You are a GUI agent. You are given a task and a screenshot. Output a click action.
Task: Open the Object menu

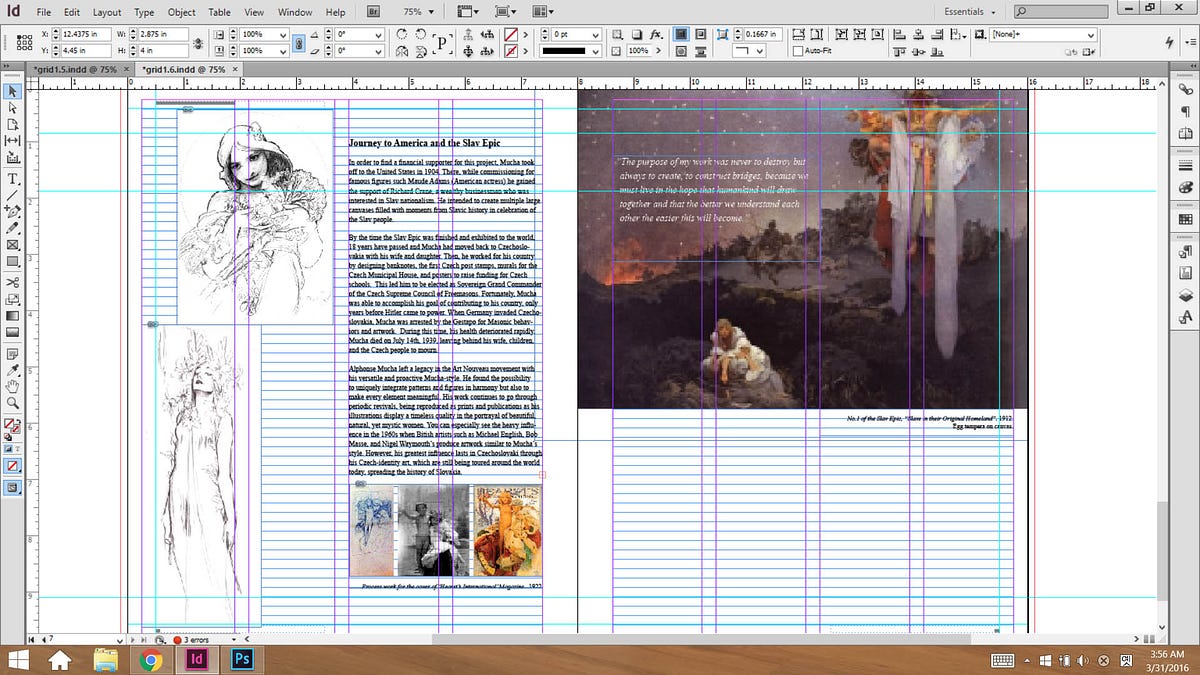(x=182, y=12)
